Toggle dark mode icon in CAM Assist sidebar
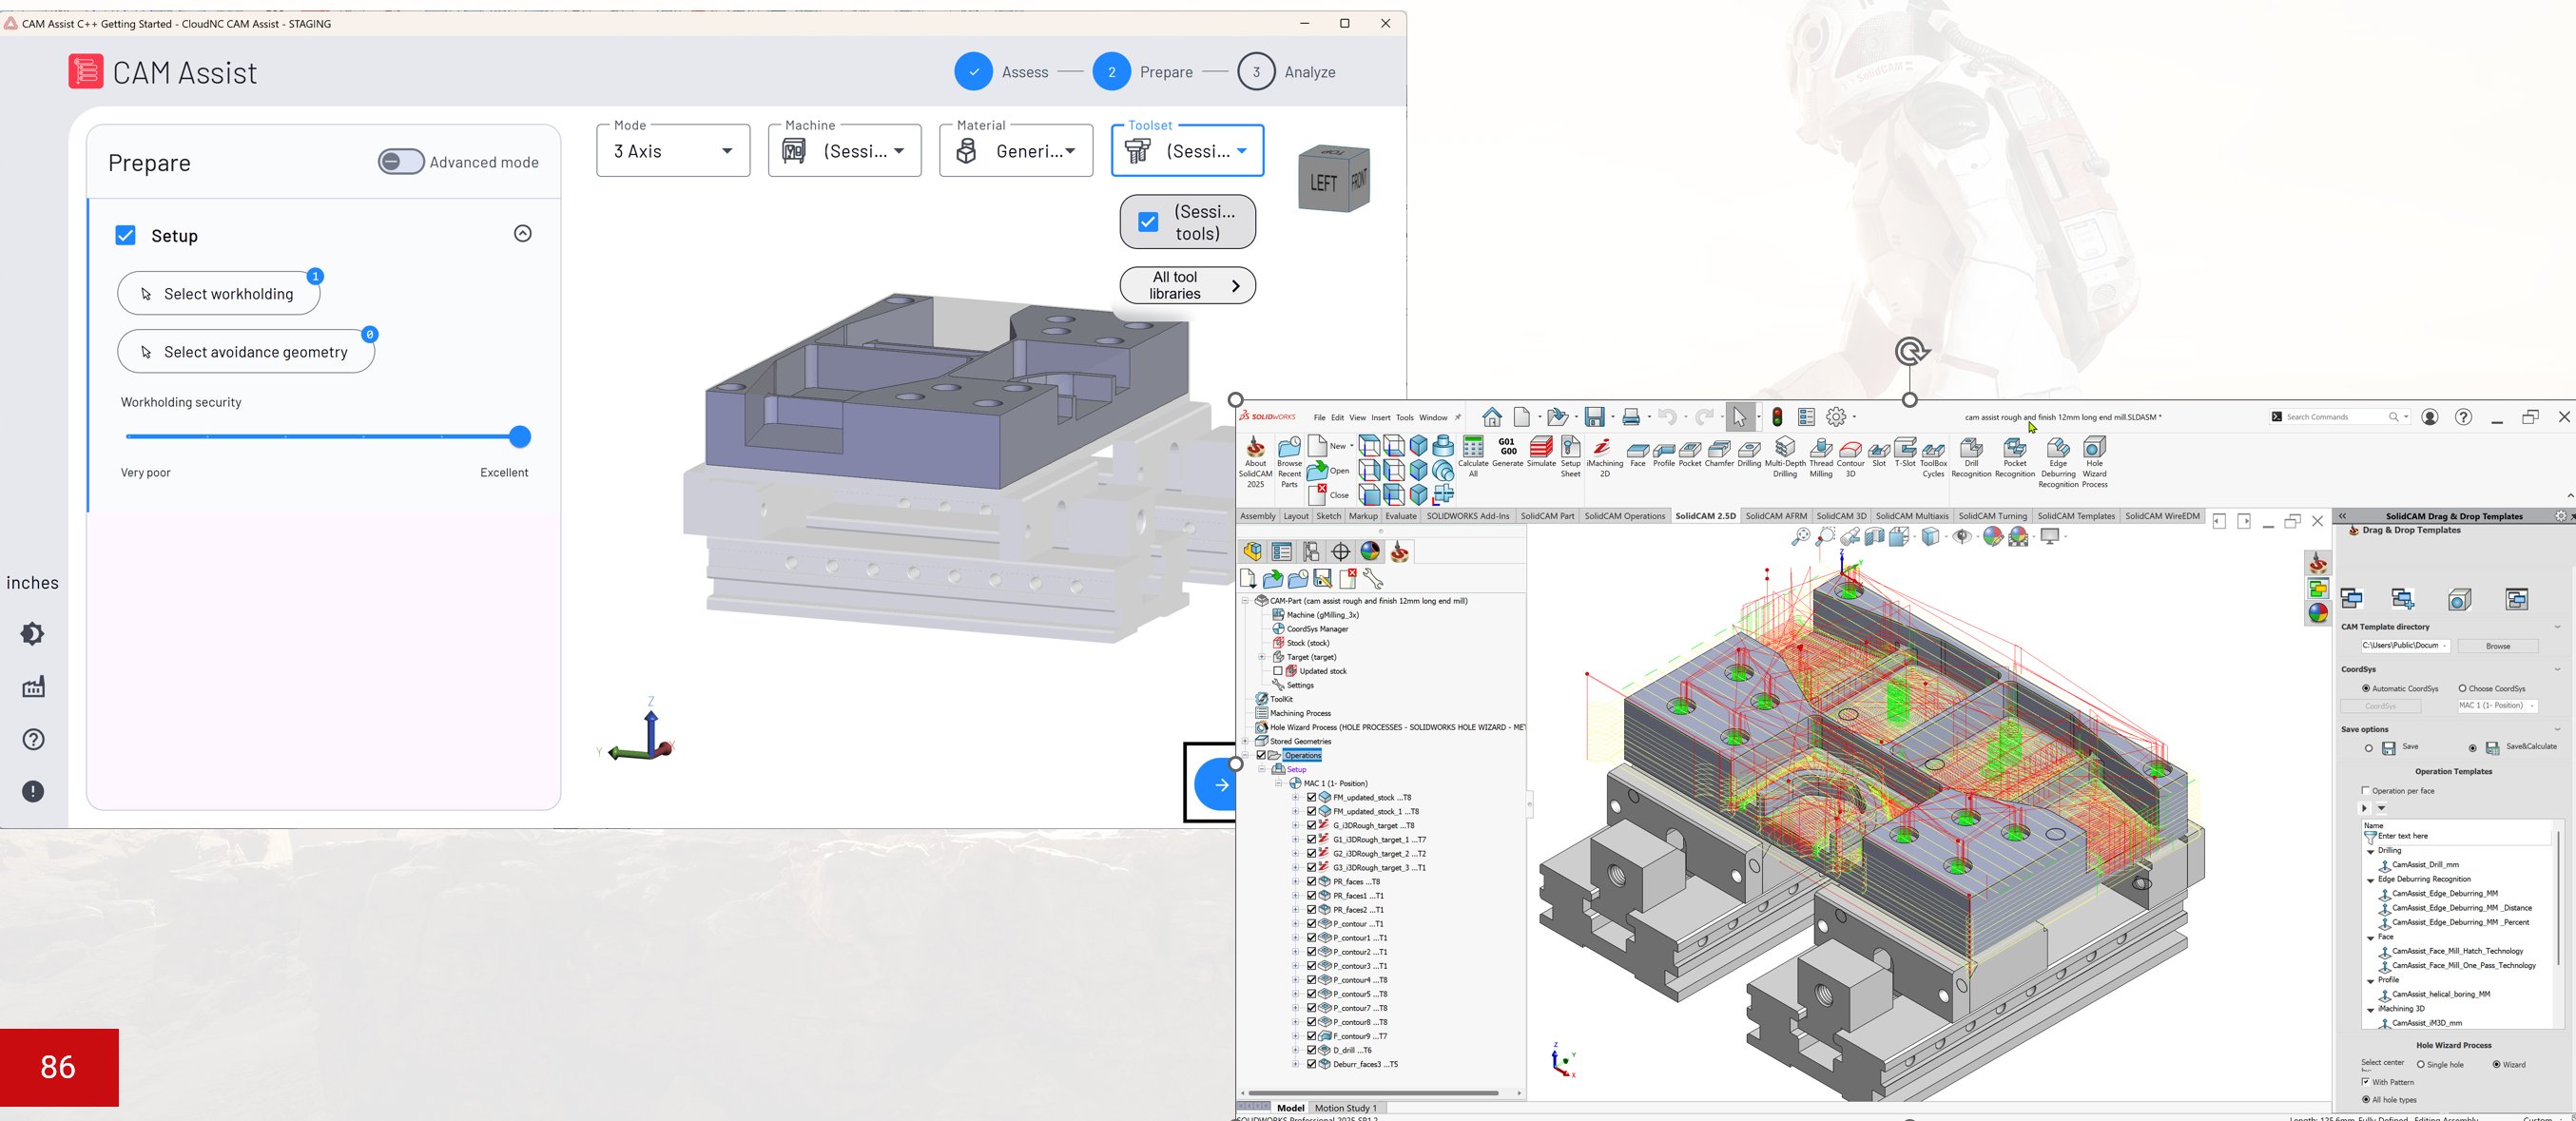 33,634
